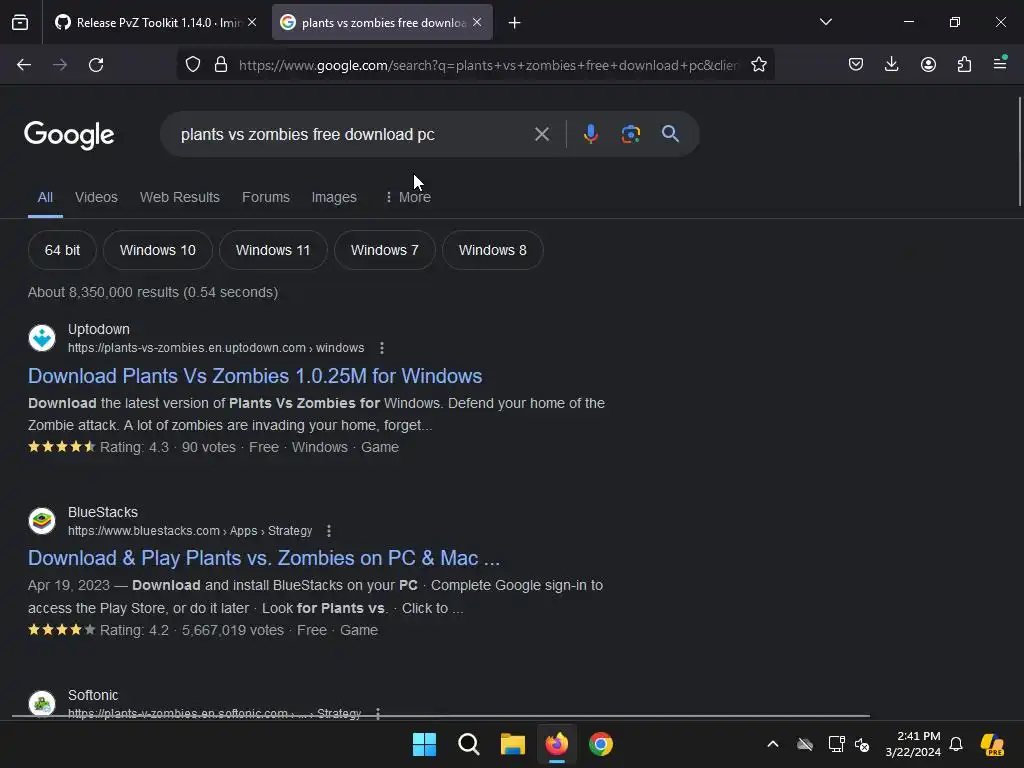The image size is (1024, 768).
Task: Open the Firefox application menu
Action: pos(1000,63)
